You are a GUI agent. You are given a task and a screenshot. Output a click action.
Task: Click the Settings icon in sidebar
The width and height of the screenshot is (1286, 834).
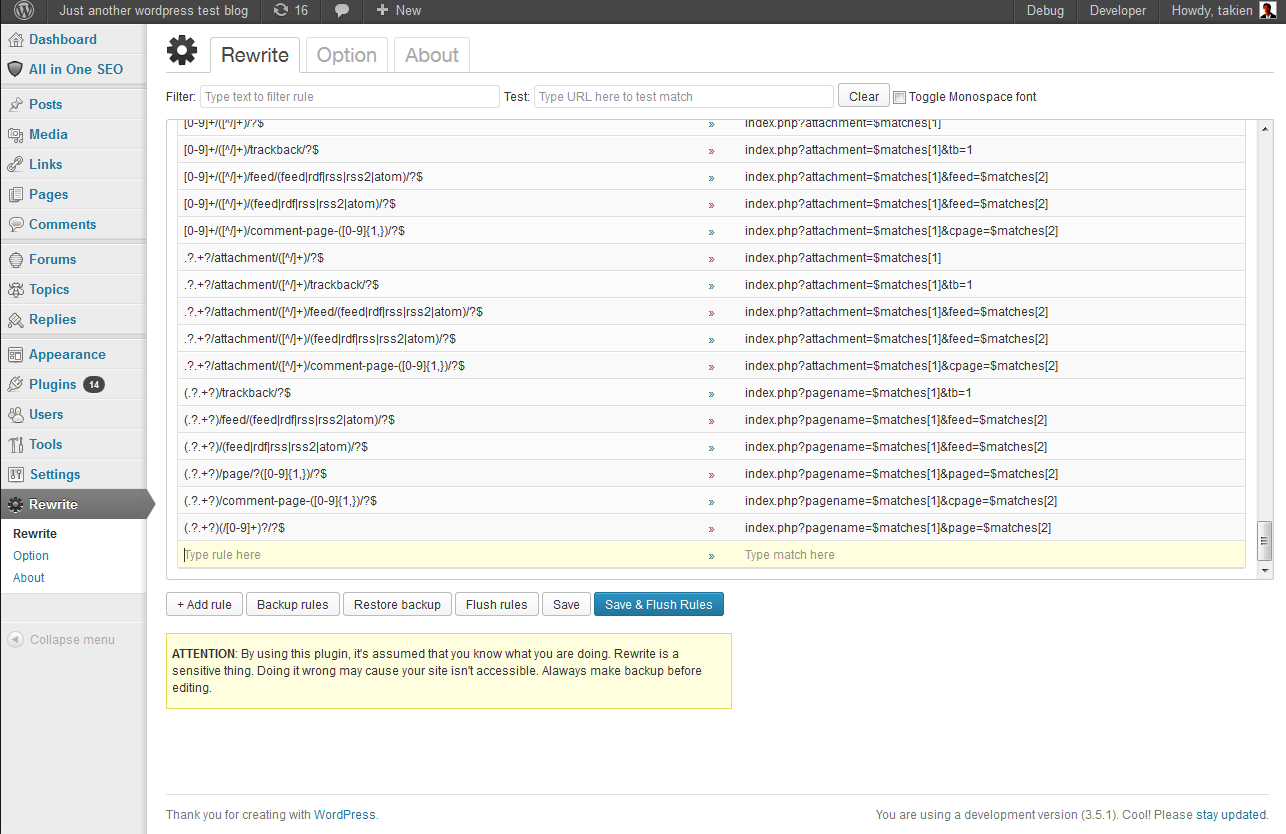point(15,475)
